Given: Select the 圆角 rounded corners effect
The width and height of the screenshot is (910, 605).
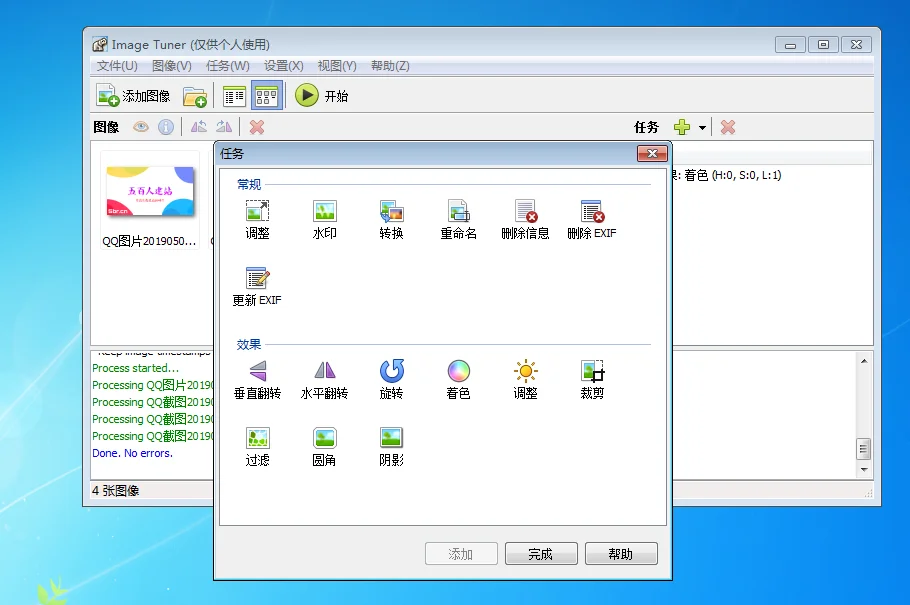Looking at the screenshot, I should (324, 447).
